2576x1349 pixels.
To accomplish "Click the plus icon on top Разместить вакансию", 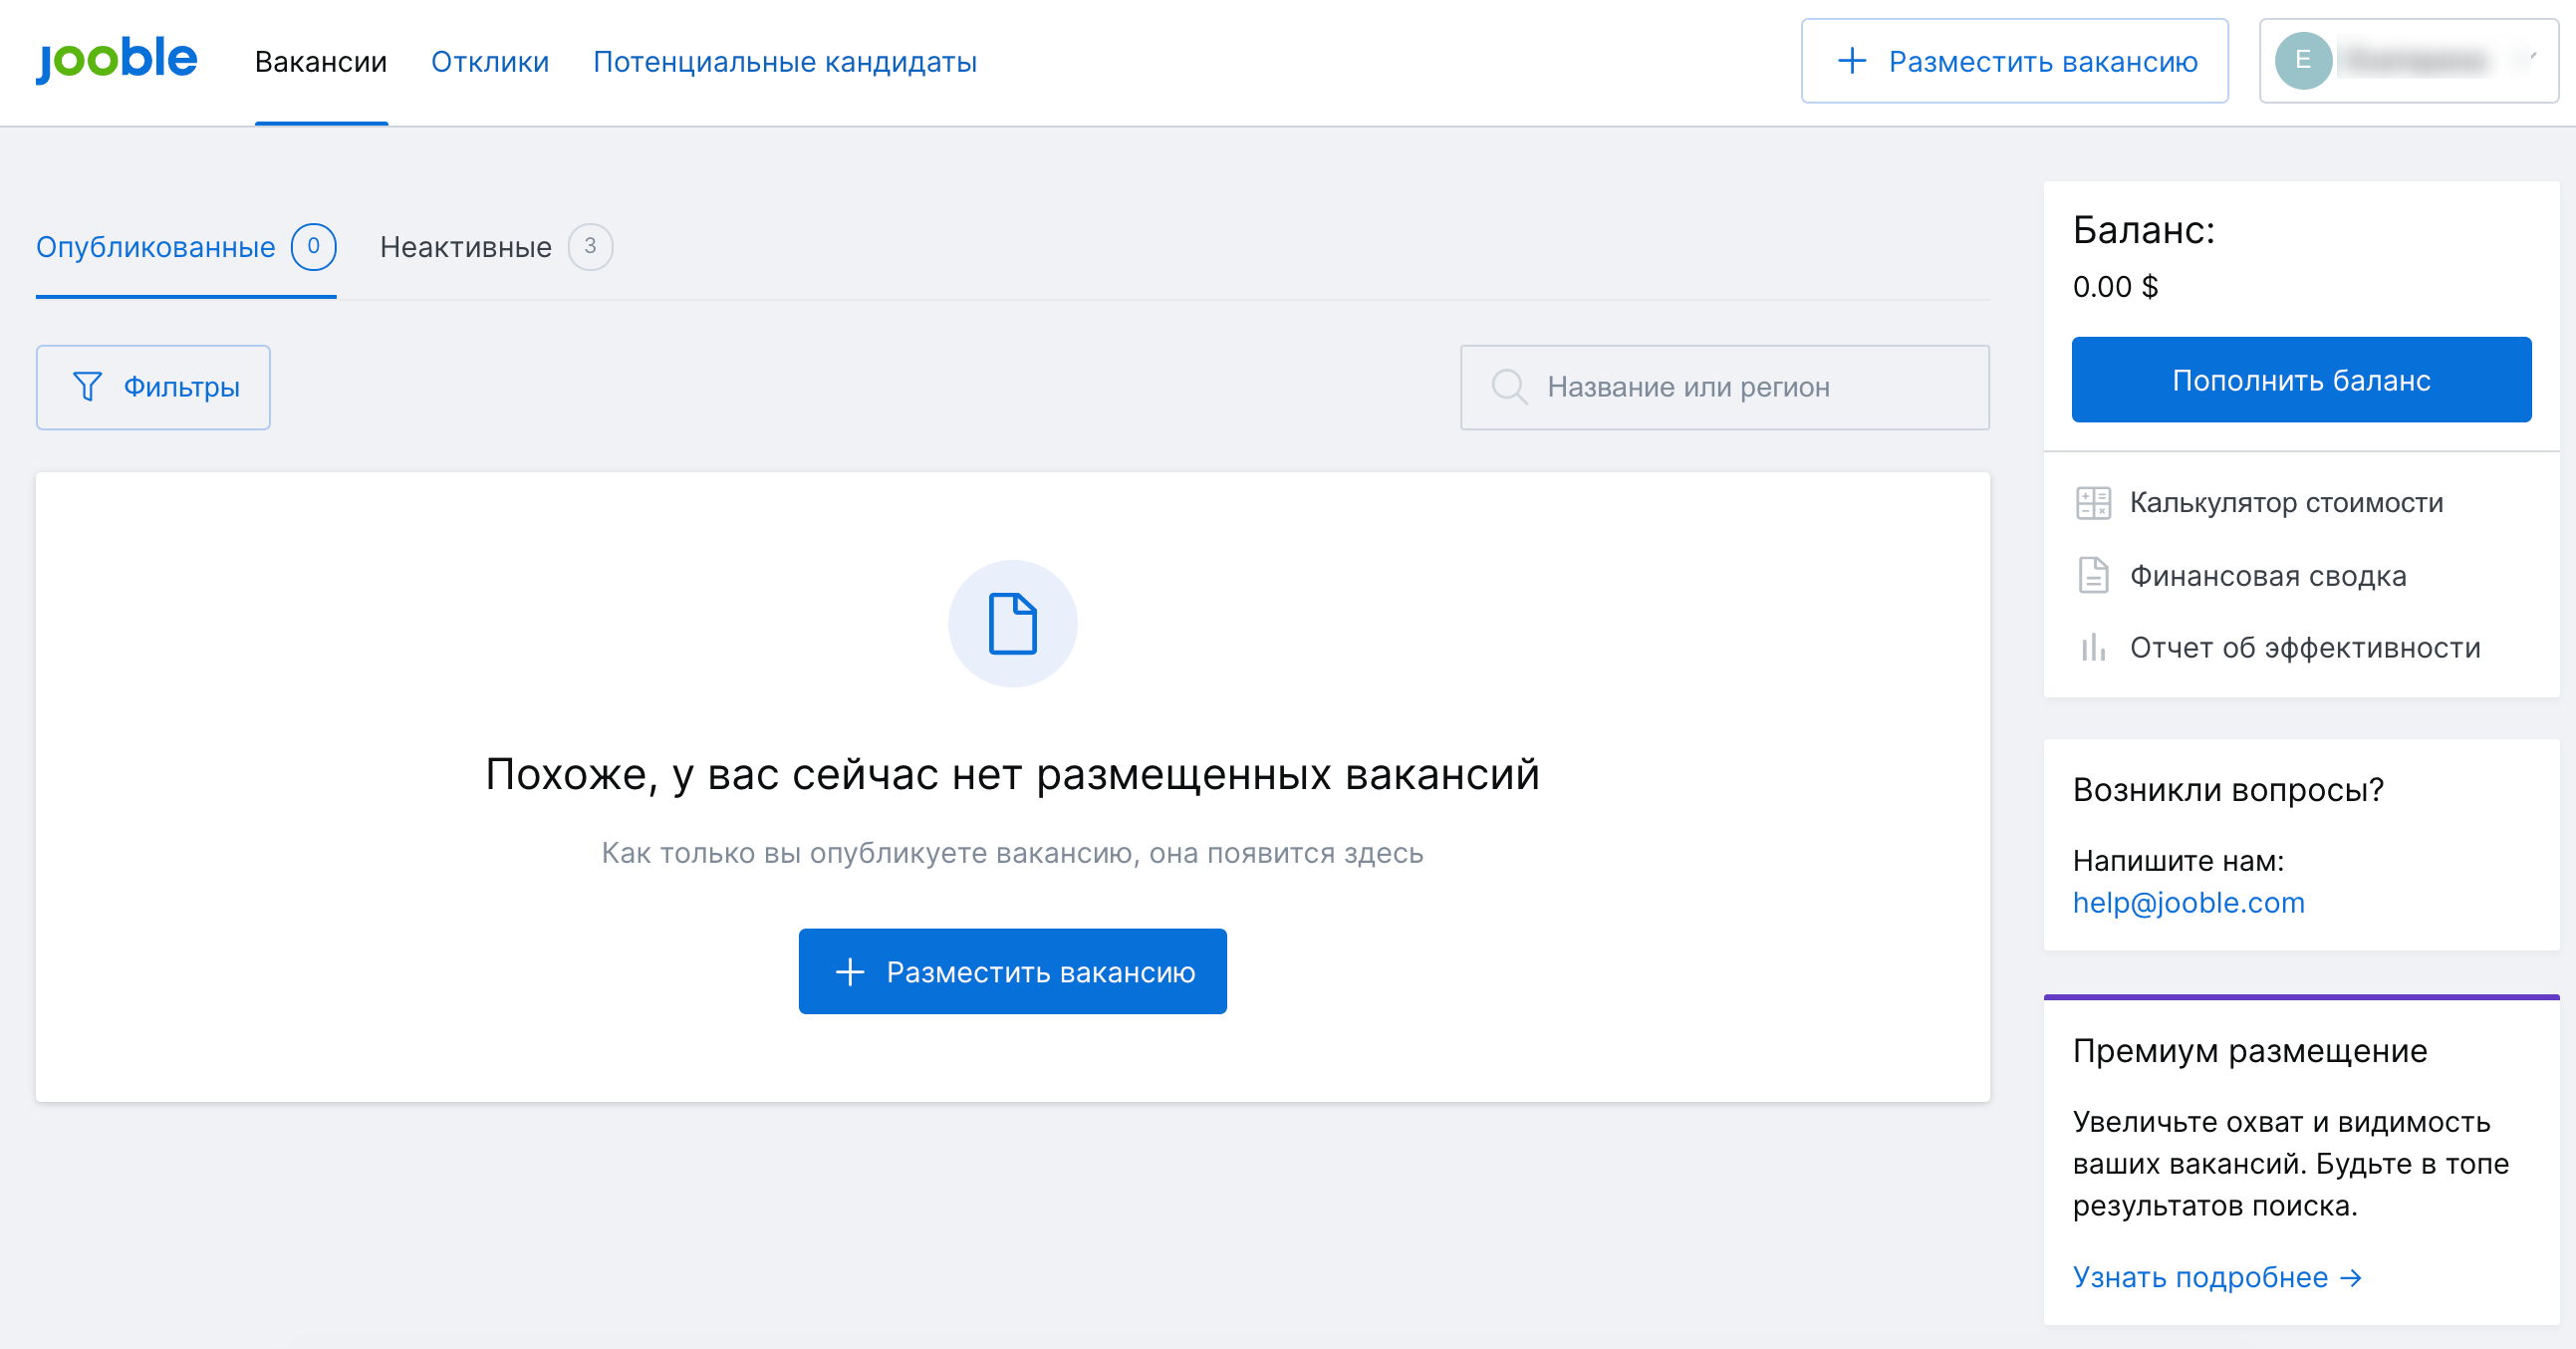I will (x=1851, y=61).
